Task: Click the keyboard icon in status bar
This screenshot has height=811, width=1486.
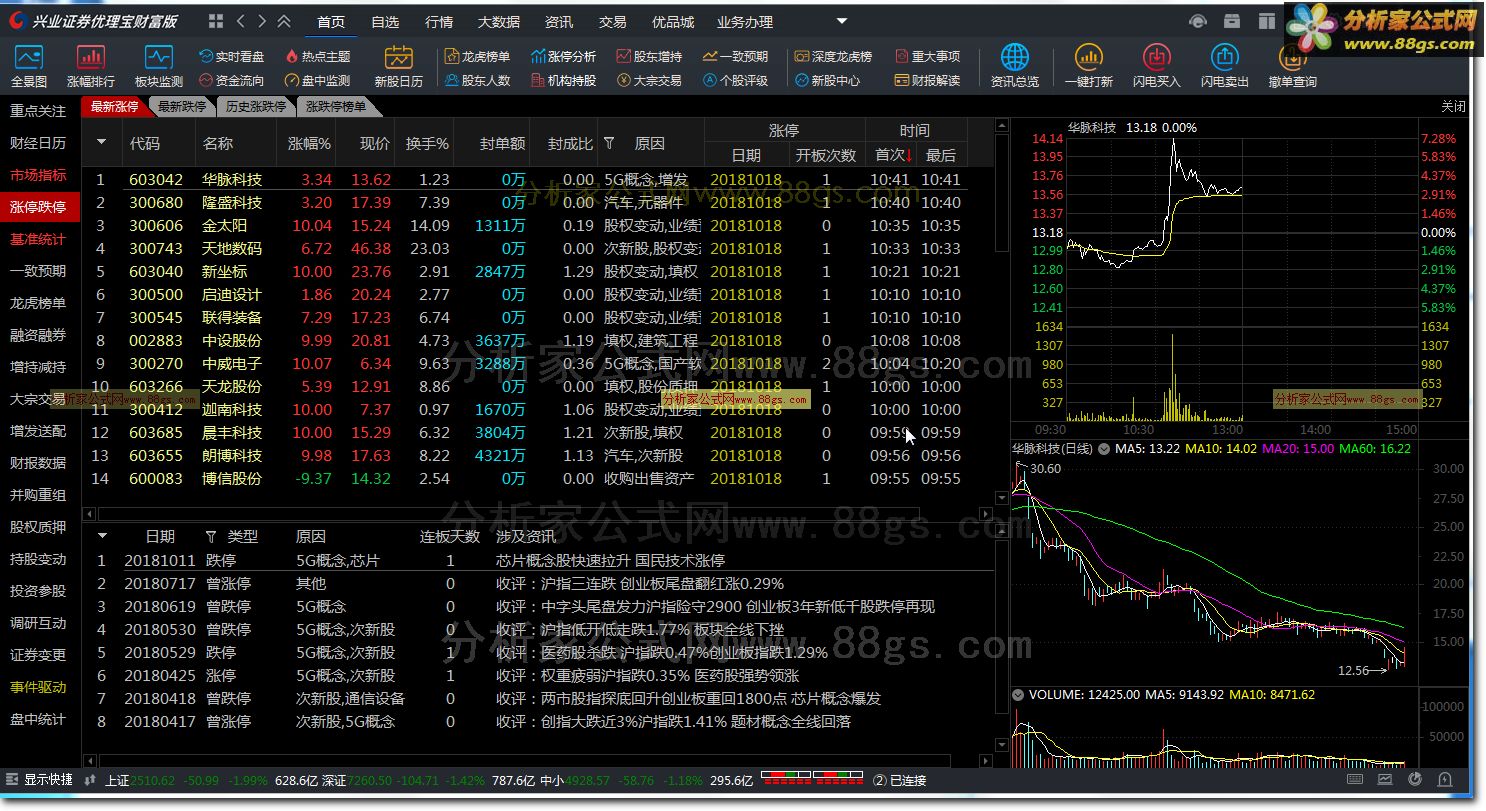Action: [1357, 780]
